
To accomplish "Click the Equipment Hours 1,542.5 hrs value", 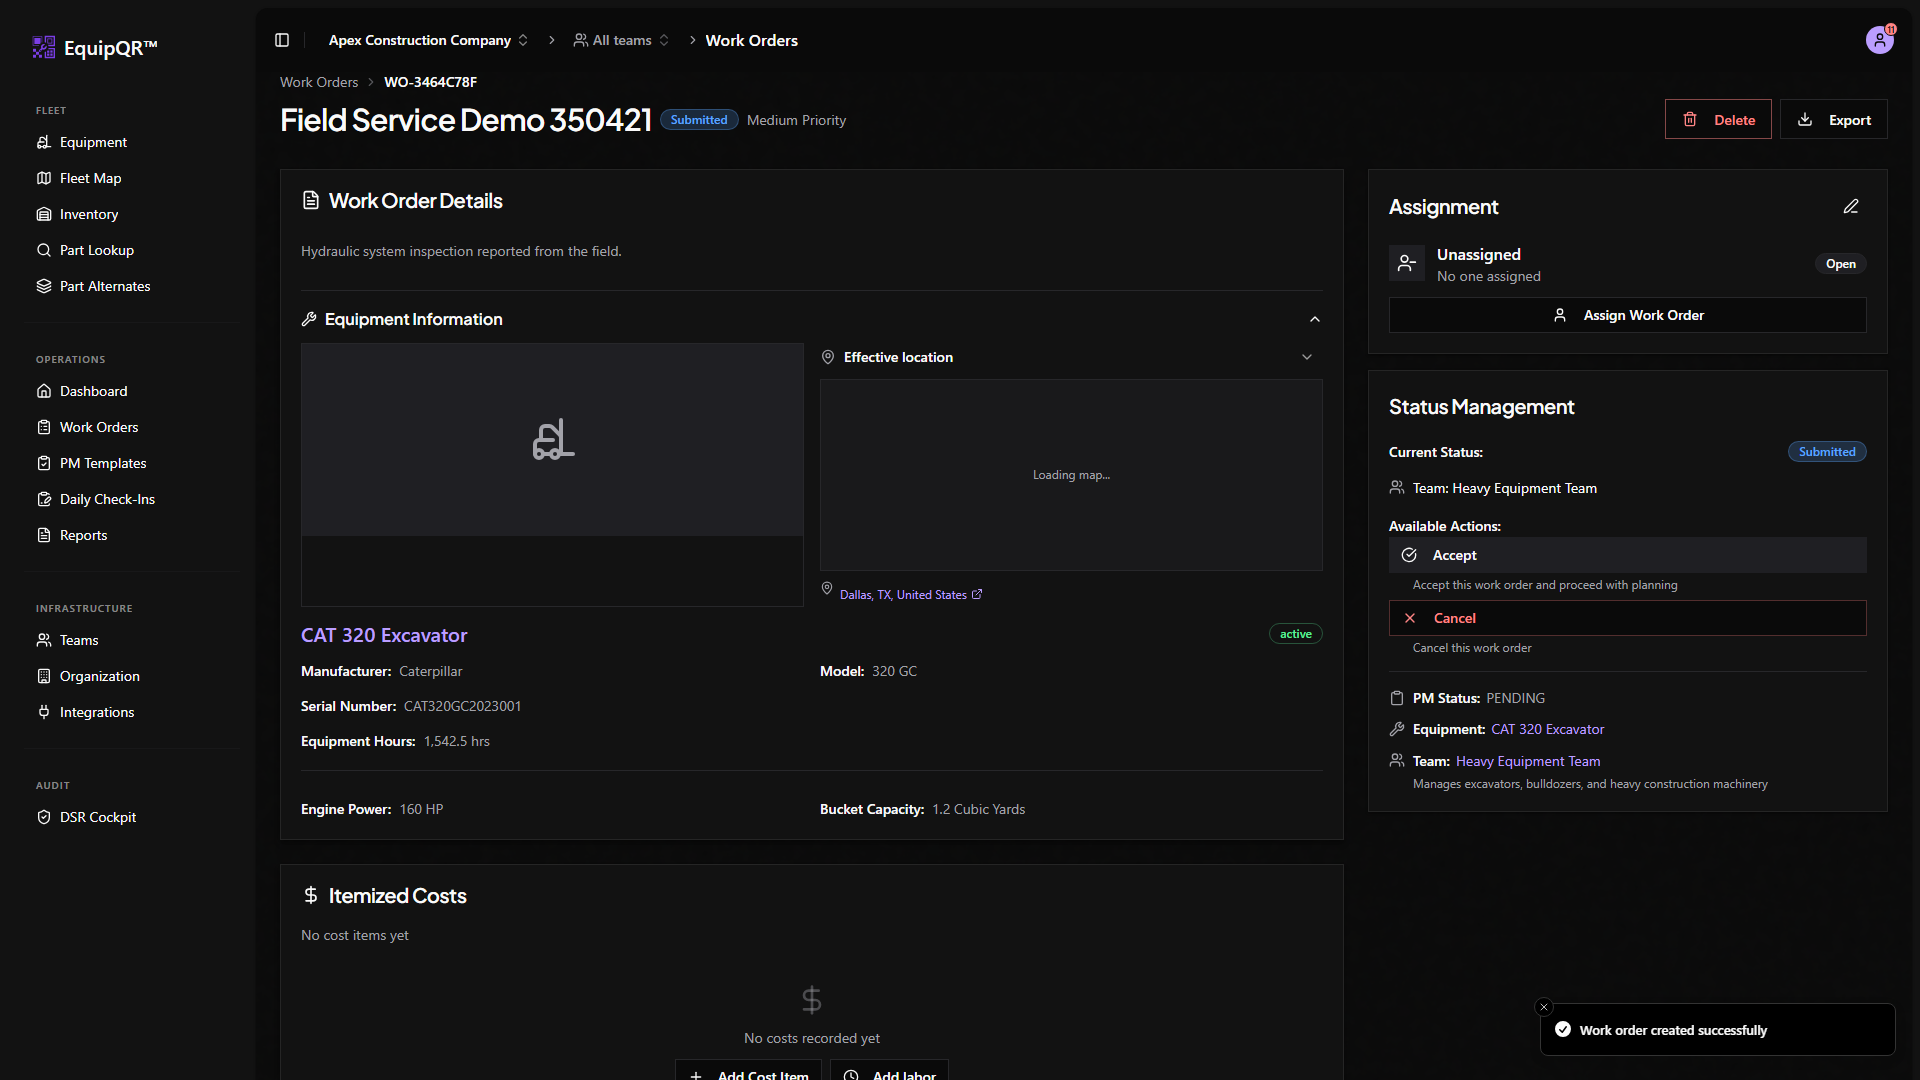I will click(x=457, y=741).
